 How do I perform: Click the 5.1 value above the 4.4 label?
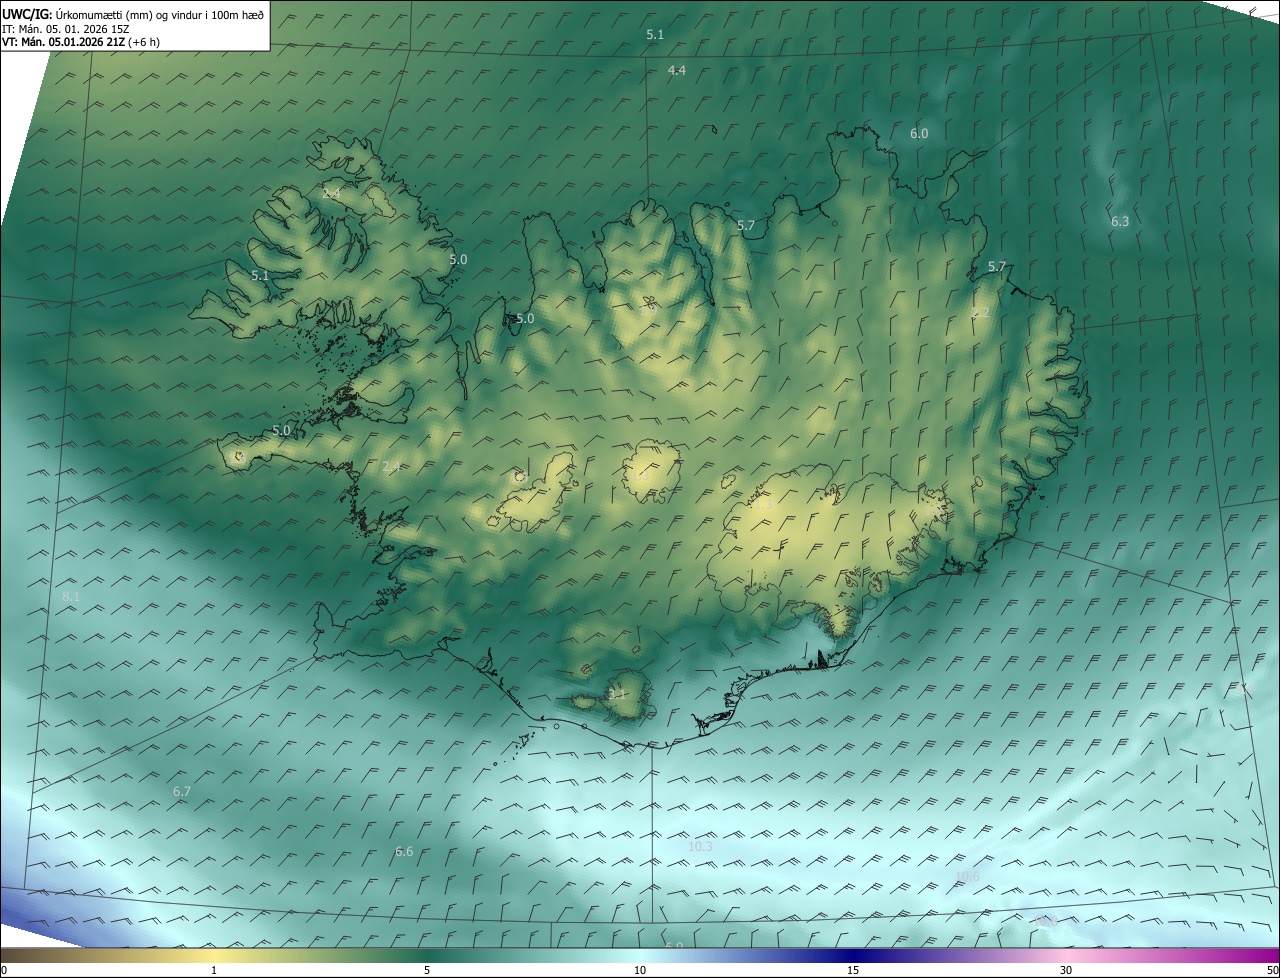[655, 34]
